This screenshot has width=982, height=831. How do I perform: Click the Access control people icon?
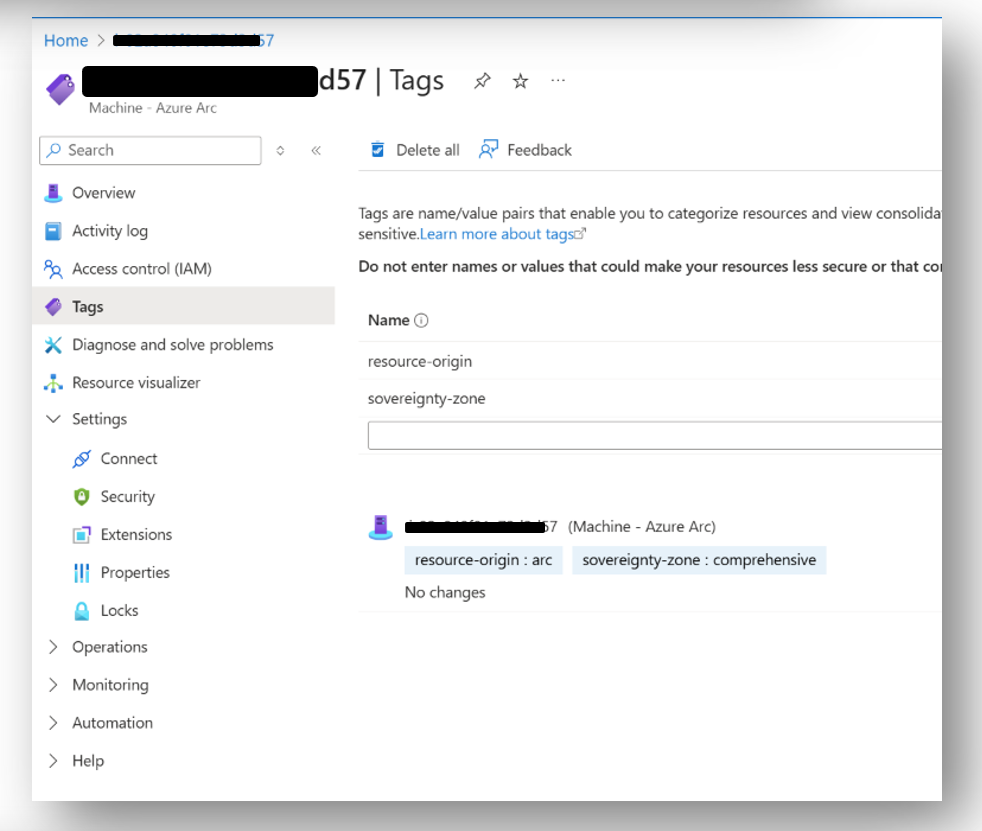click(53, 269)
